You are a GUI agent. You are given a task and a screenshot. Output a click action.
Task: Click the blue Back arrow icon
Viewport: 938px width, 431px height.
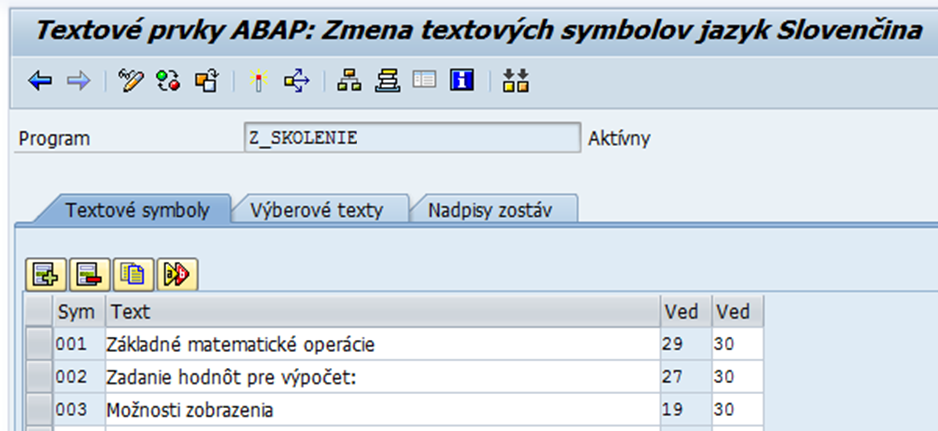tap(40, 80)
